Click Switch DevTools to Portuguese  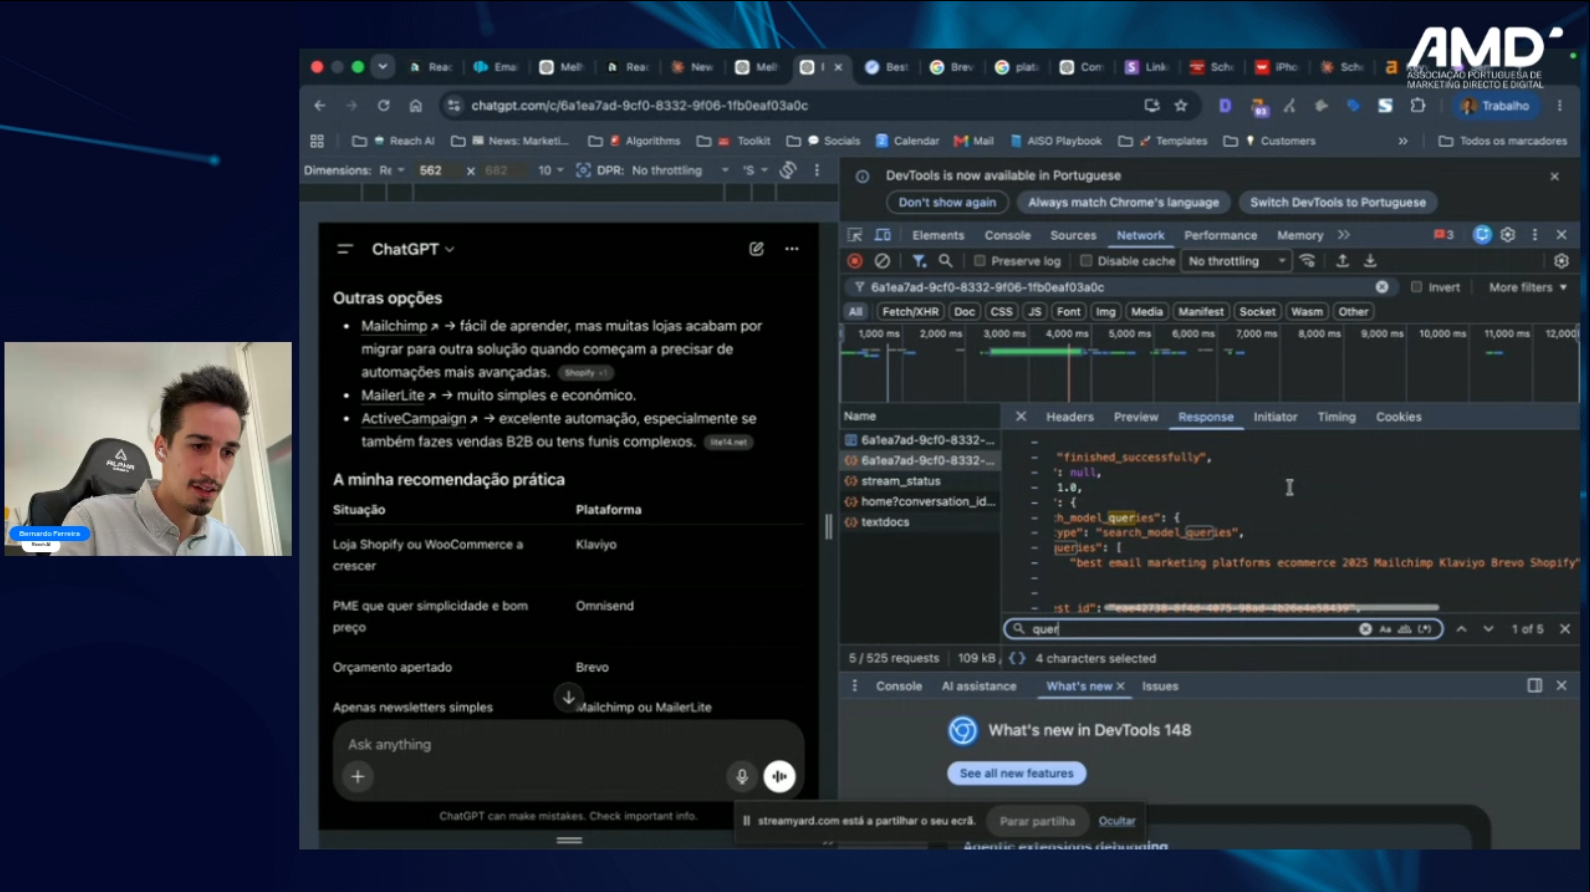point(1338,202)
